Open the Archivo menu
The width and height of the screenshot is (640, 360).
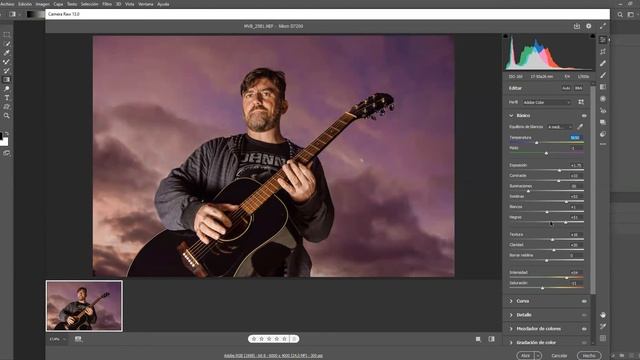(7, 4)
